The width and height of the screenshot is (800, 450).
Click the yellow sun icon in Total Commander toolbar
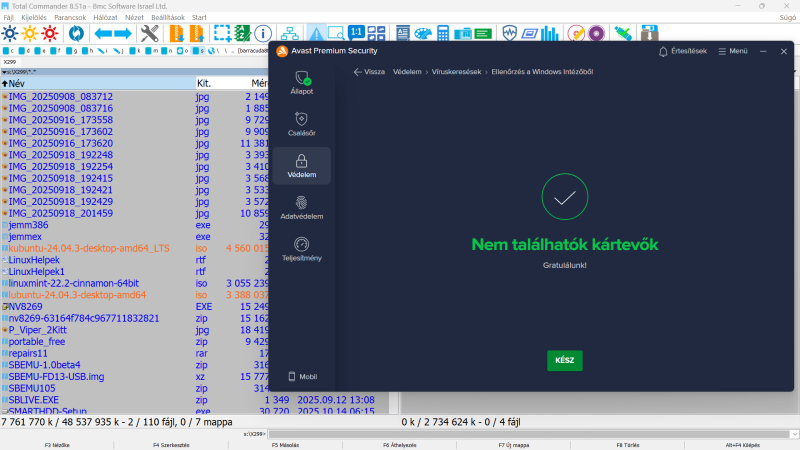click(x=30, y=34)
